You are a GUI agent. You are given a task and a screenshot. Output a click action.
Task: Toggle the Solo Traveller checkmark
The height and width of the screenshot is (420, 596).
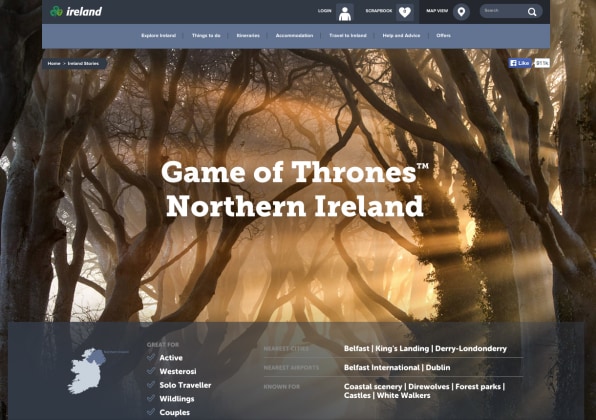151,385
